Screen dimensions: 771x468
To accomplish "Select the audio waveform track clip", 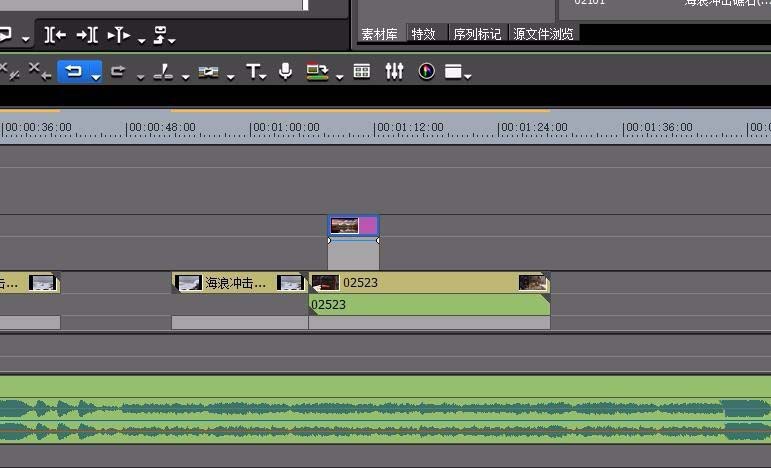I will click(x=386, y=410).
